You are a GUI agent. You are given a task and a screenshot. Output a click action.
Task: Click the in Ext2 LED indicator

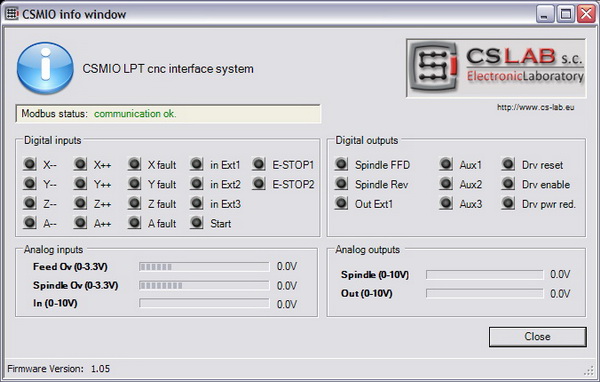coord(197,183)
